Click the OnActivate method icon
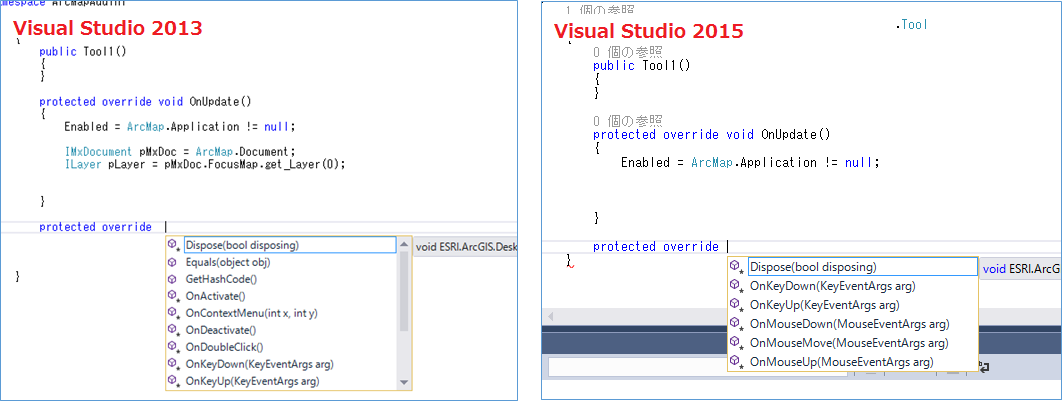This screenshot has width=1064, height=401. [172, 296]
